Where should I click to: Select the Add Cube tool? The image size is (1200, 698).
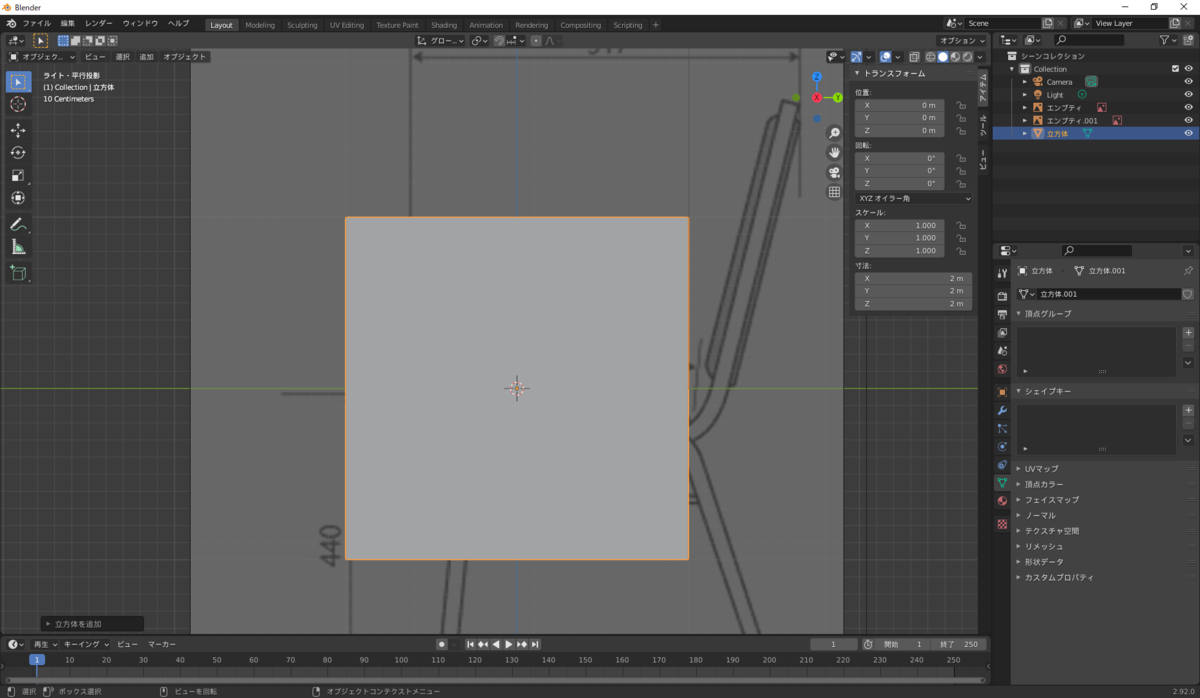18,272
